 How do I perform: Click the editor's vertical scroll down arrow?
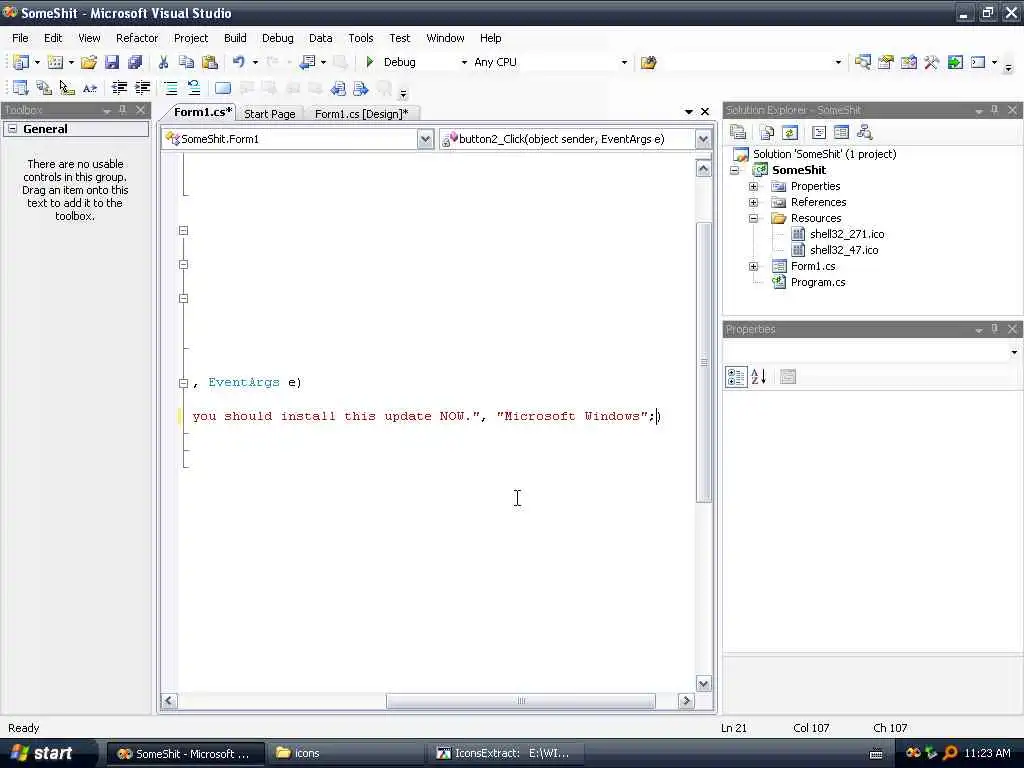703,684
